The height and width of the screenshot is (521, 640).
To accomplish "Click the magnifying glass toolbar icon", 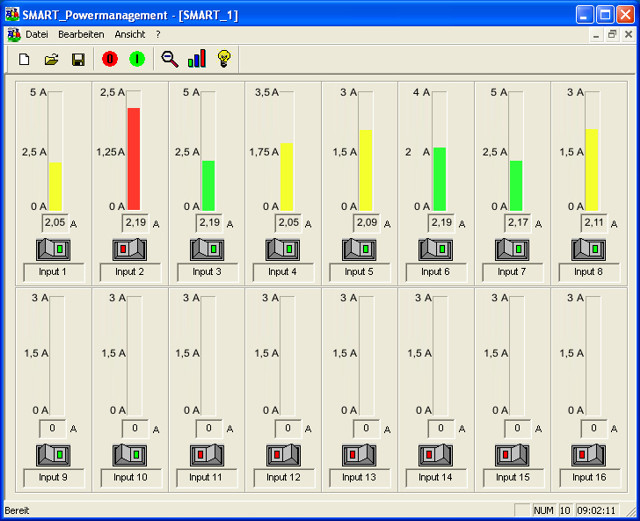I will pos(170,60).
